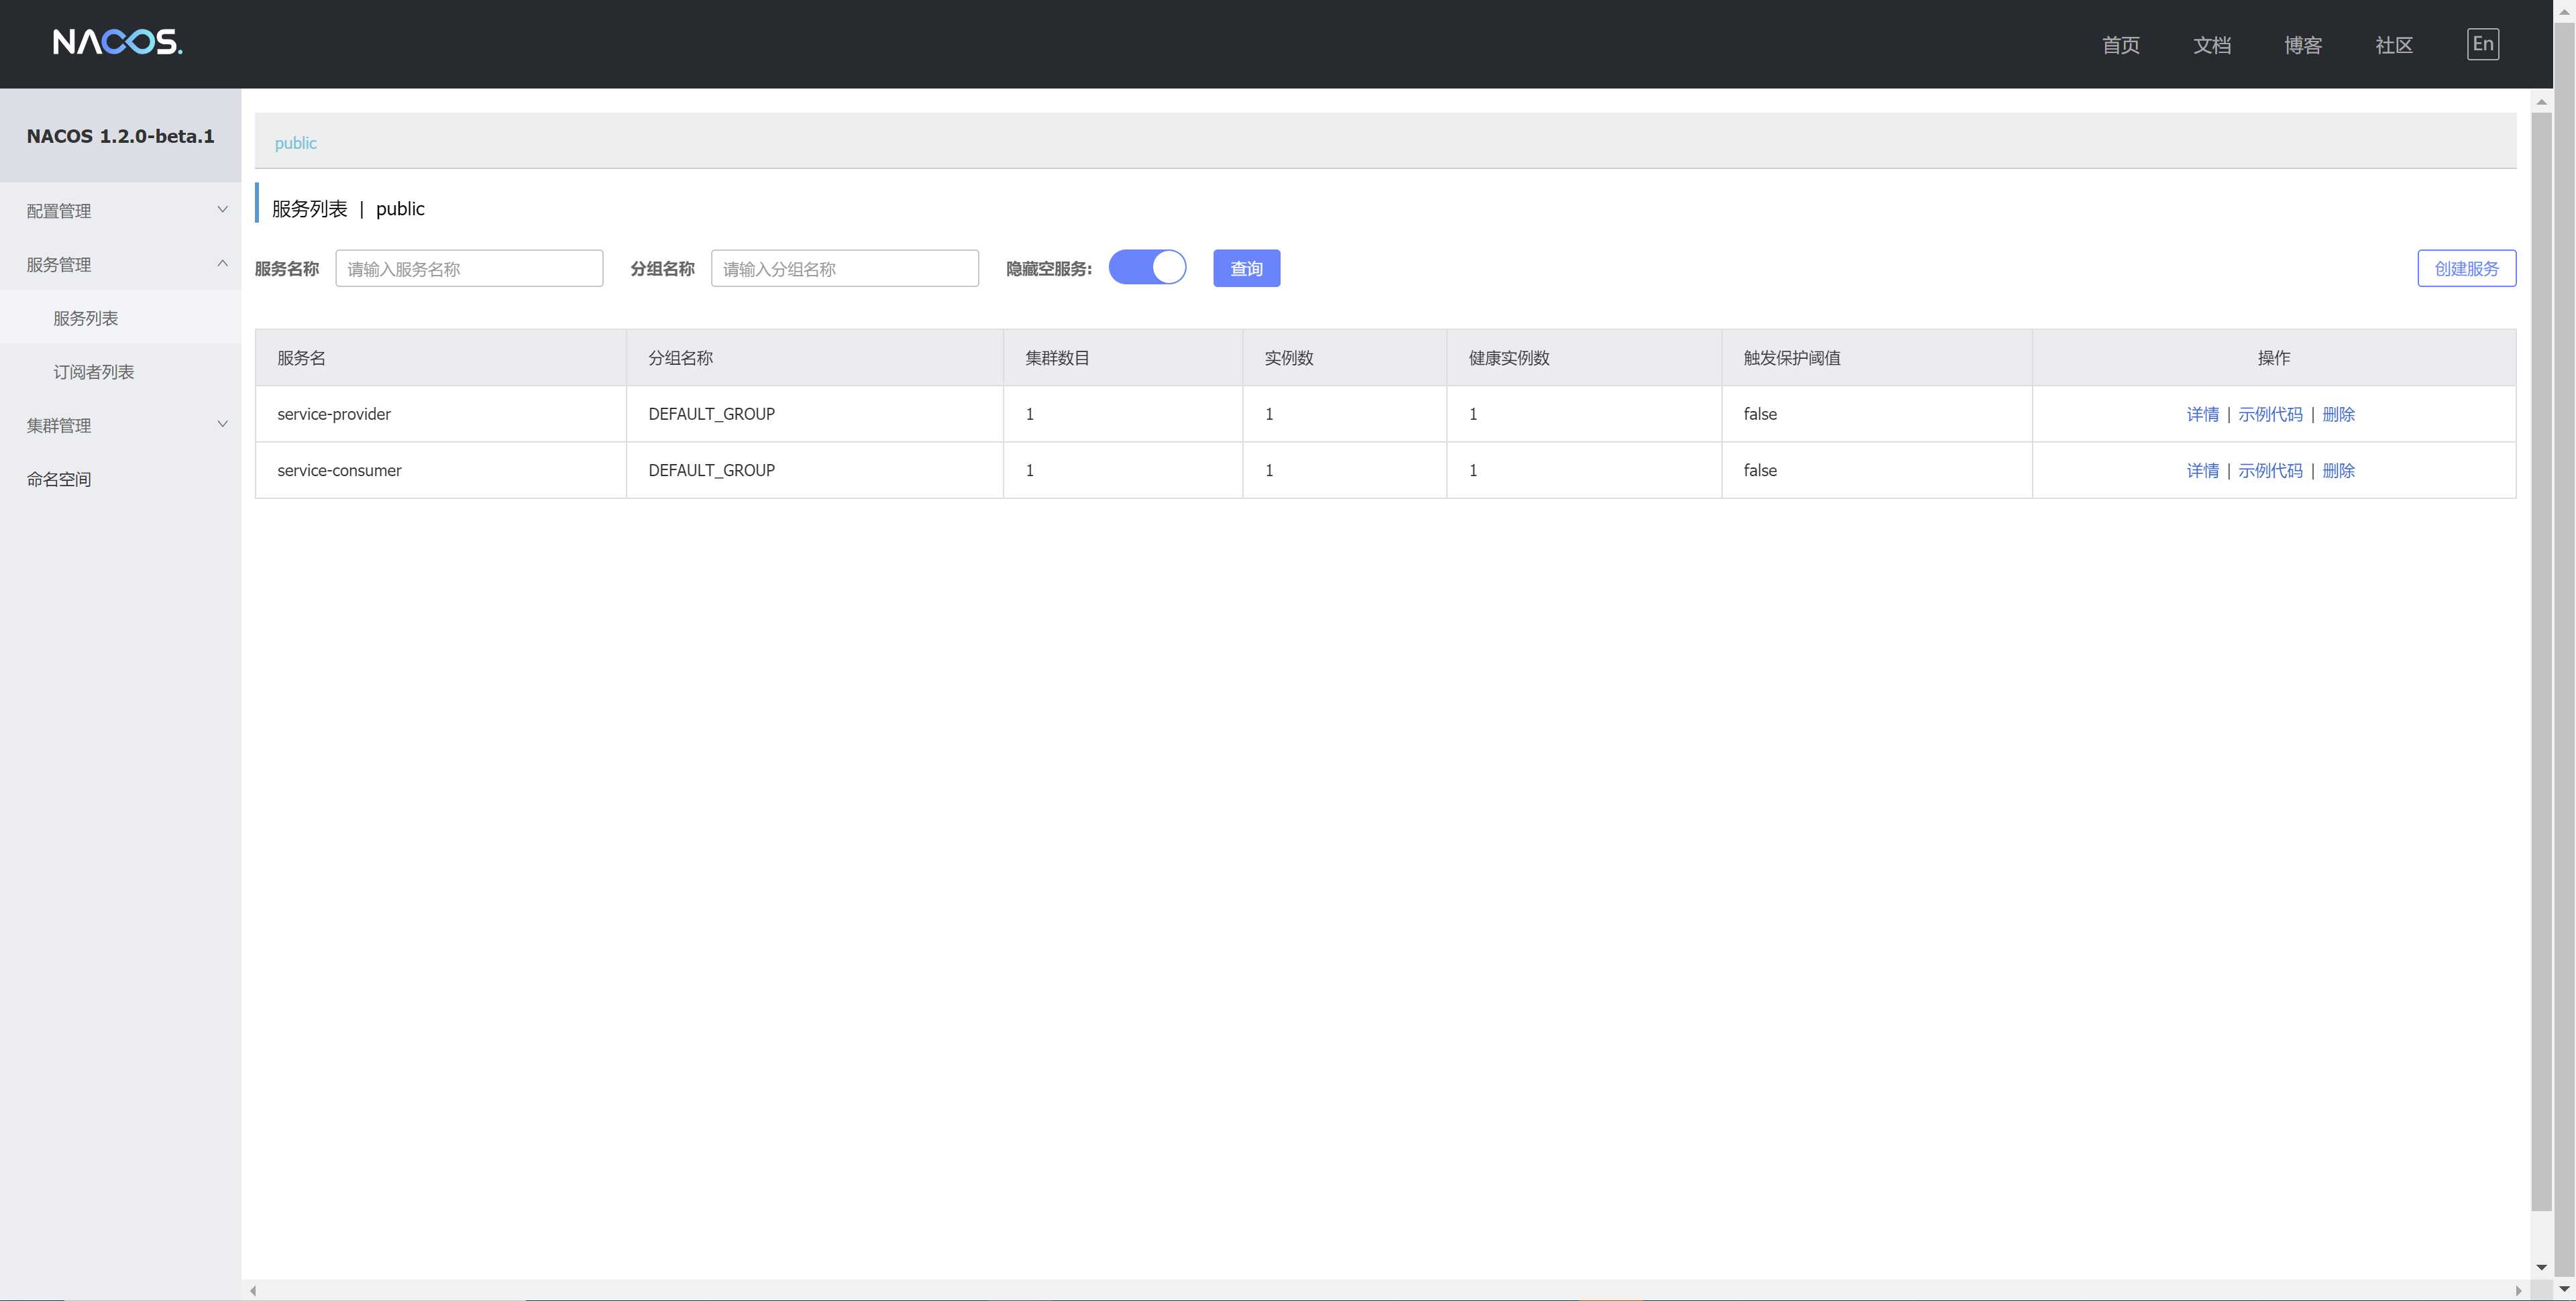Viewport: 2576px width, 1301px height.
Task: Select 服务列表 in the sidebar
Action: [x=120, y=318]
